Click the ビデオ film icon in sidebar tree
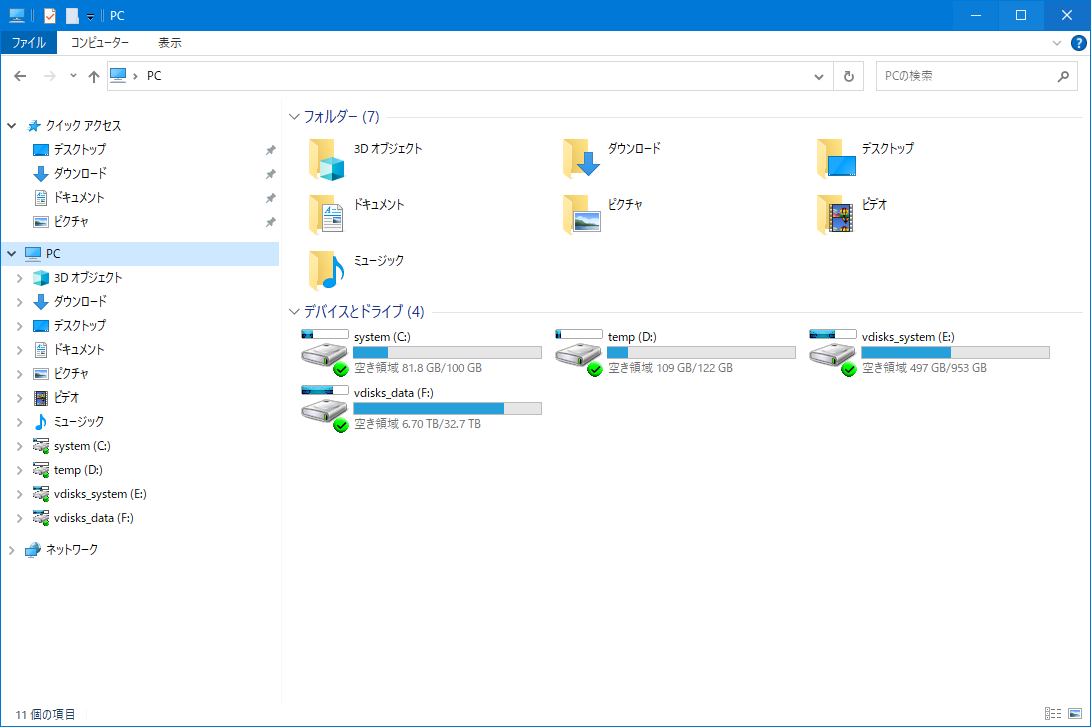The image size is (1091, 727). 41,398
